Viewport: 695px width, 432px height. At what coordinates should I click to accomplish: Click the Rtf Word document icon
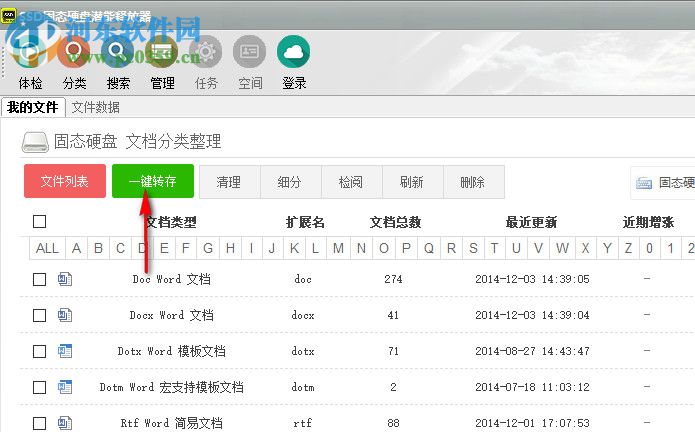65,423
